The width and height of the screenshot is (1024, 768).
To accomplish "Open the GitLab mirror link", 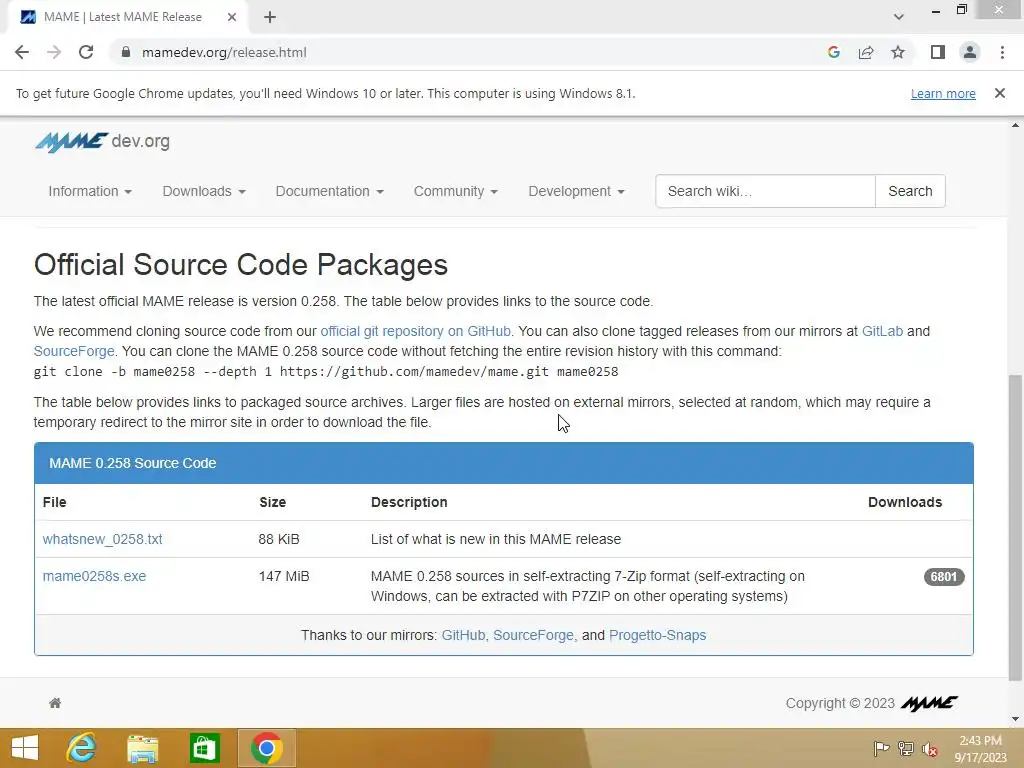I will coord(882,331).
